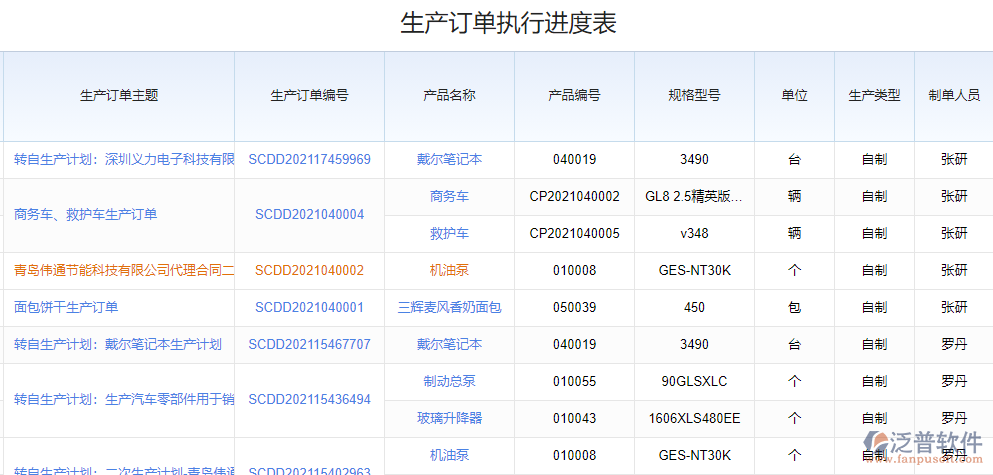Open order number SCDD2021040001

pos(309,307)
